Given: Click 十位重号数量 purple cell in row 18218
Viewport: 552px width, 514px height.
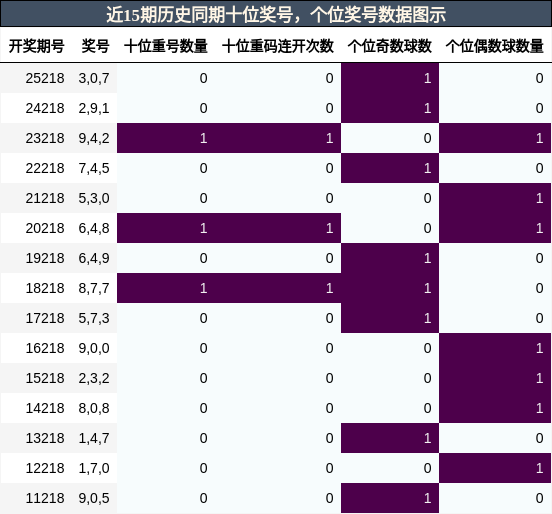Looking at the screenshot, I should coord(166,288).
